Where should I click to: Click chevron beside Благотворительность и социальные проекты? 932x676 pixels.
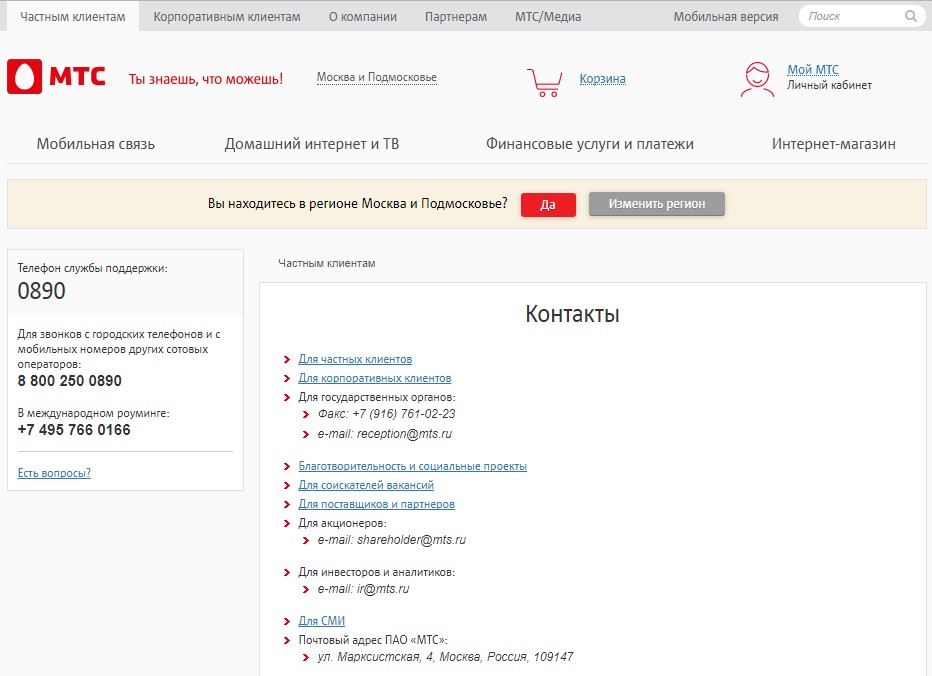point(287,467)
